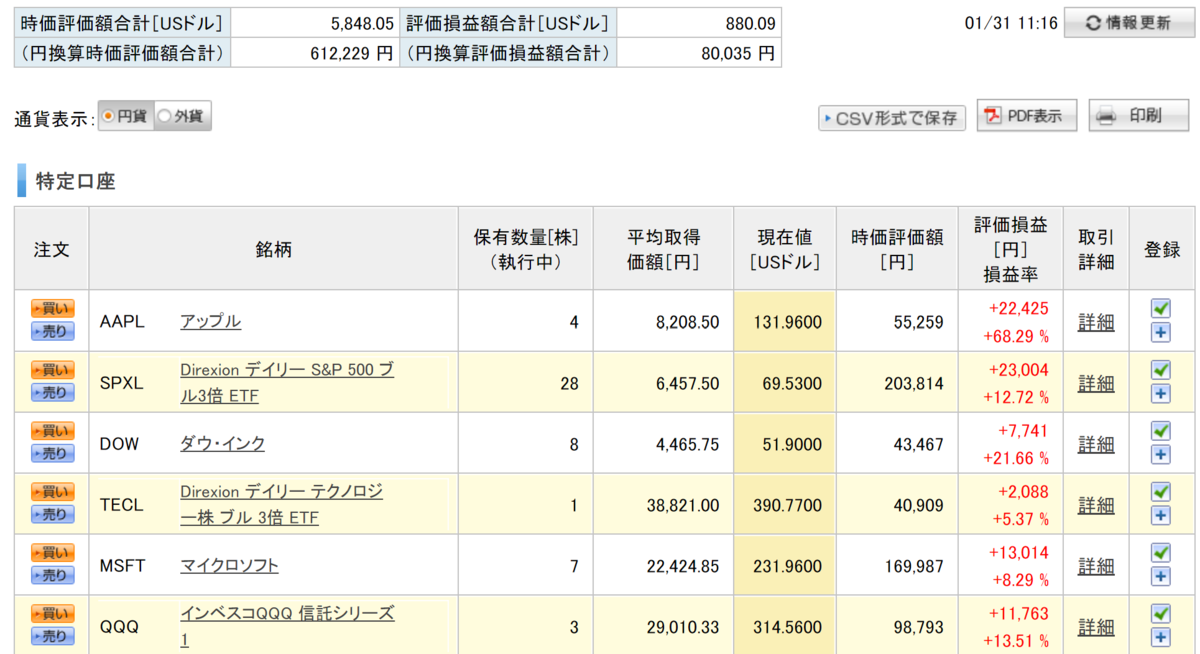
Task: Click the 131.9600 current price cell
Action: pyautogui.click(x=785, y=322)
